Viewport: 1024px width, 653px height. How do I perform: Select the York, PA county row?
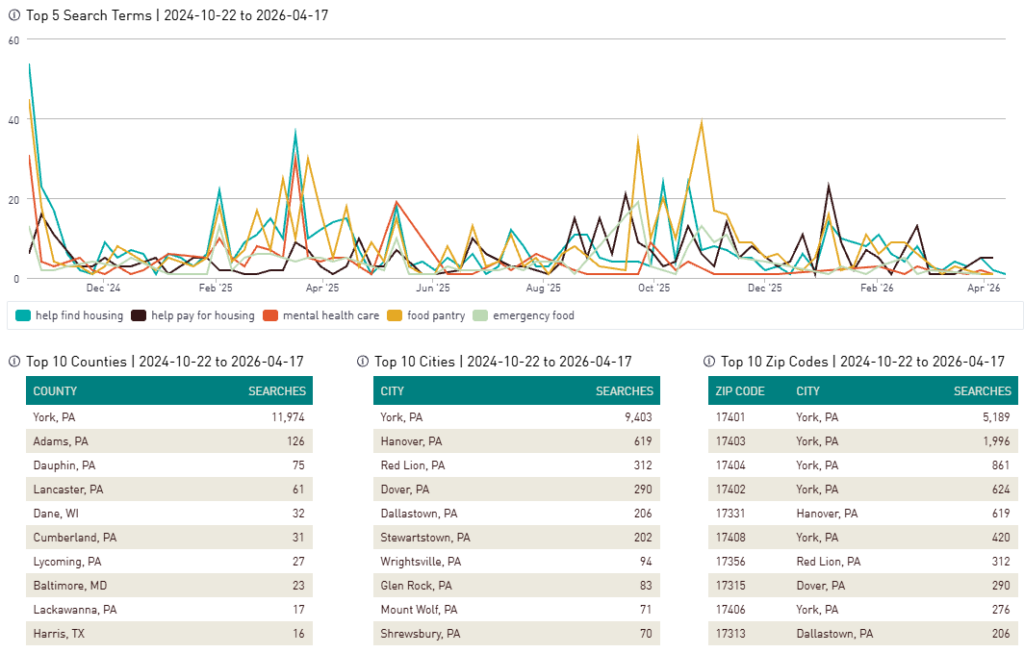click(168, 417)
